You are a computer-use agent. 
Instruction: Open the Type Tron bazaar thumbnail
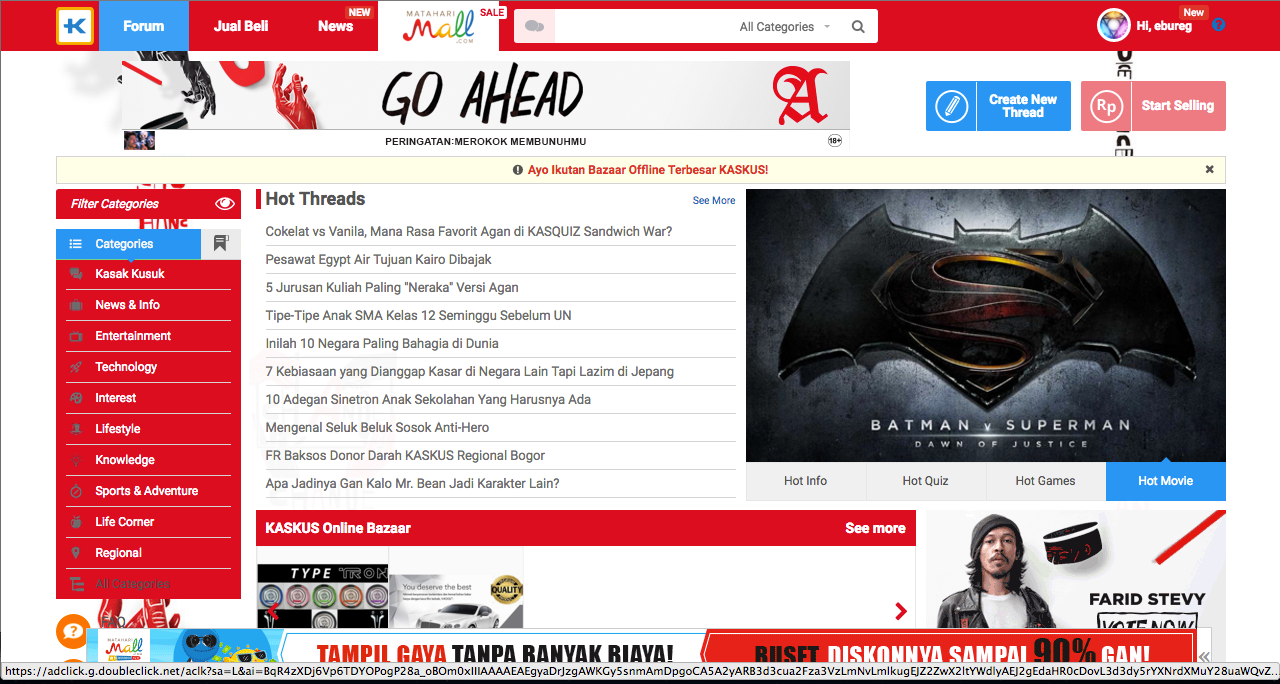pos(323,598)
